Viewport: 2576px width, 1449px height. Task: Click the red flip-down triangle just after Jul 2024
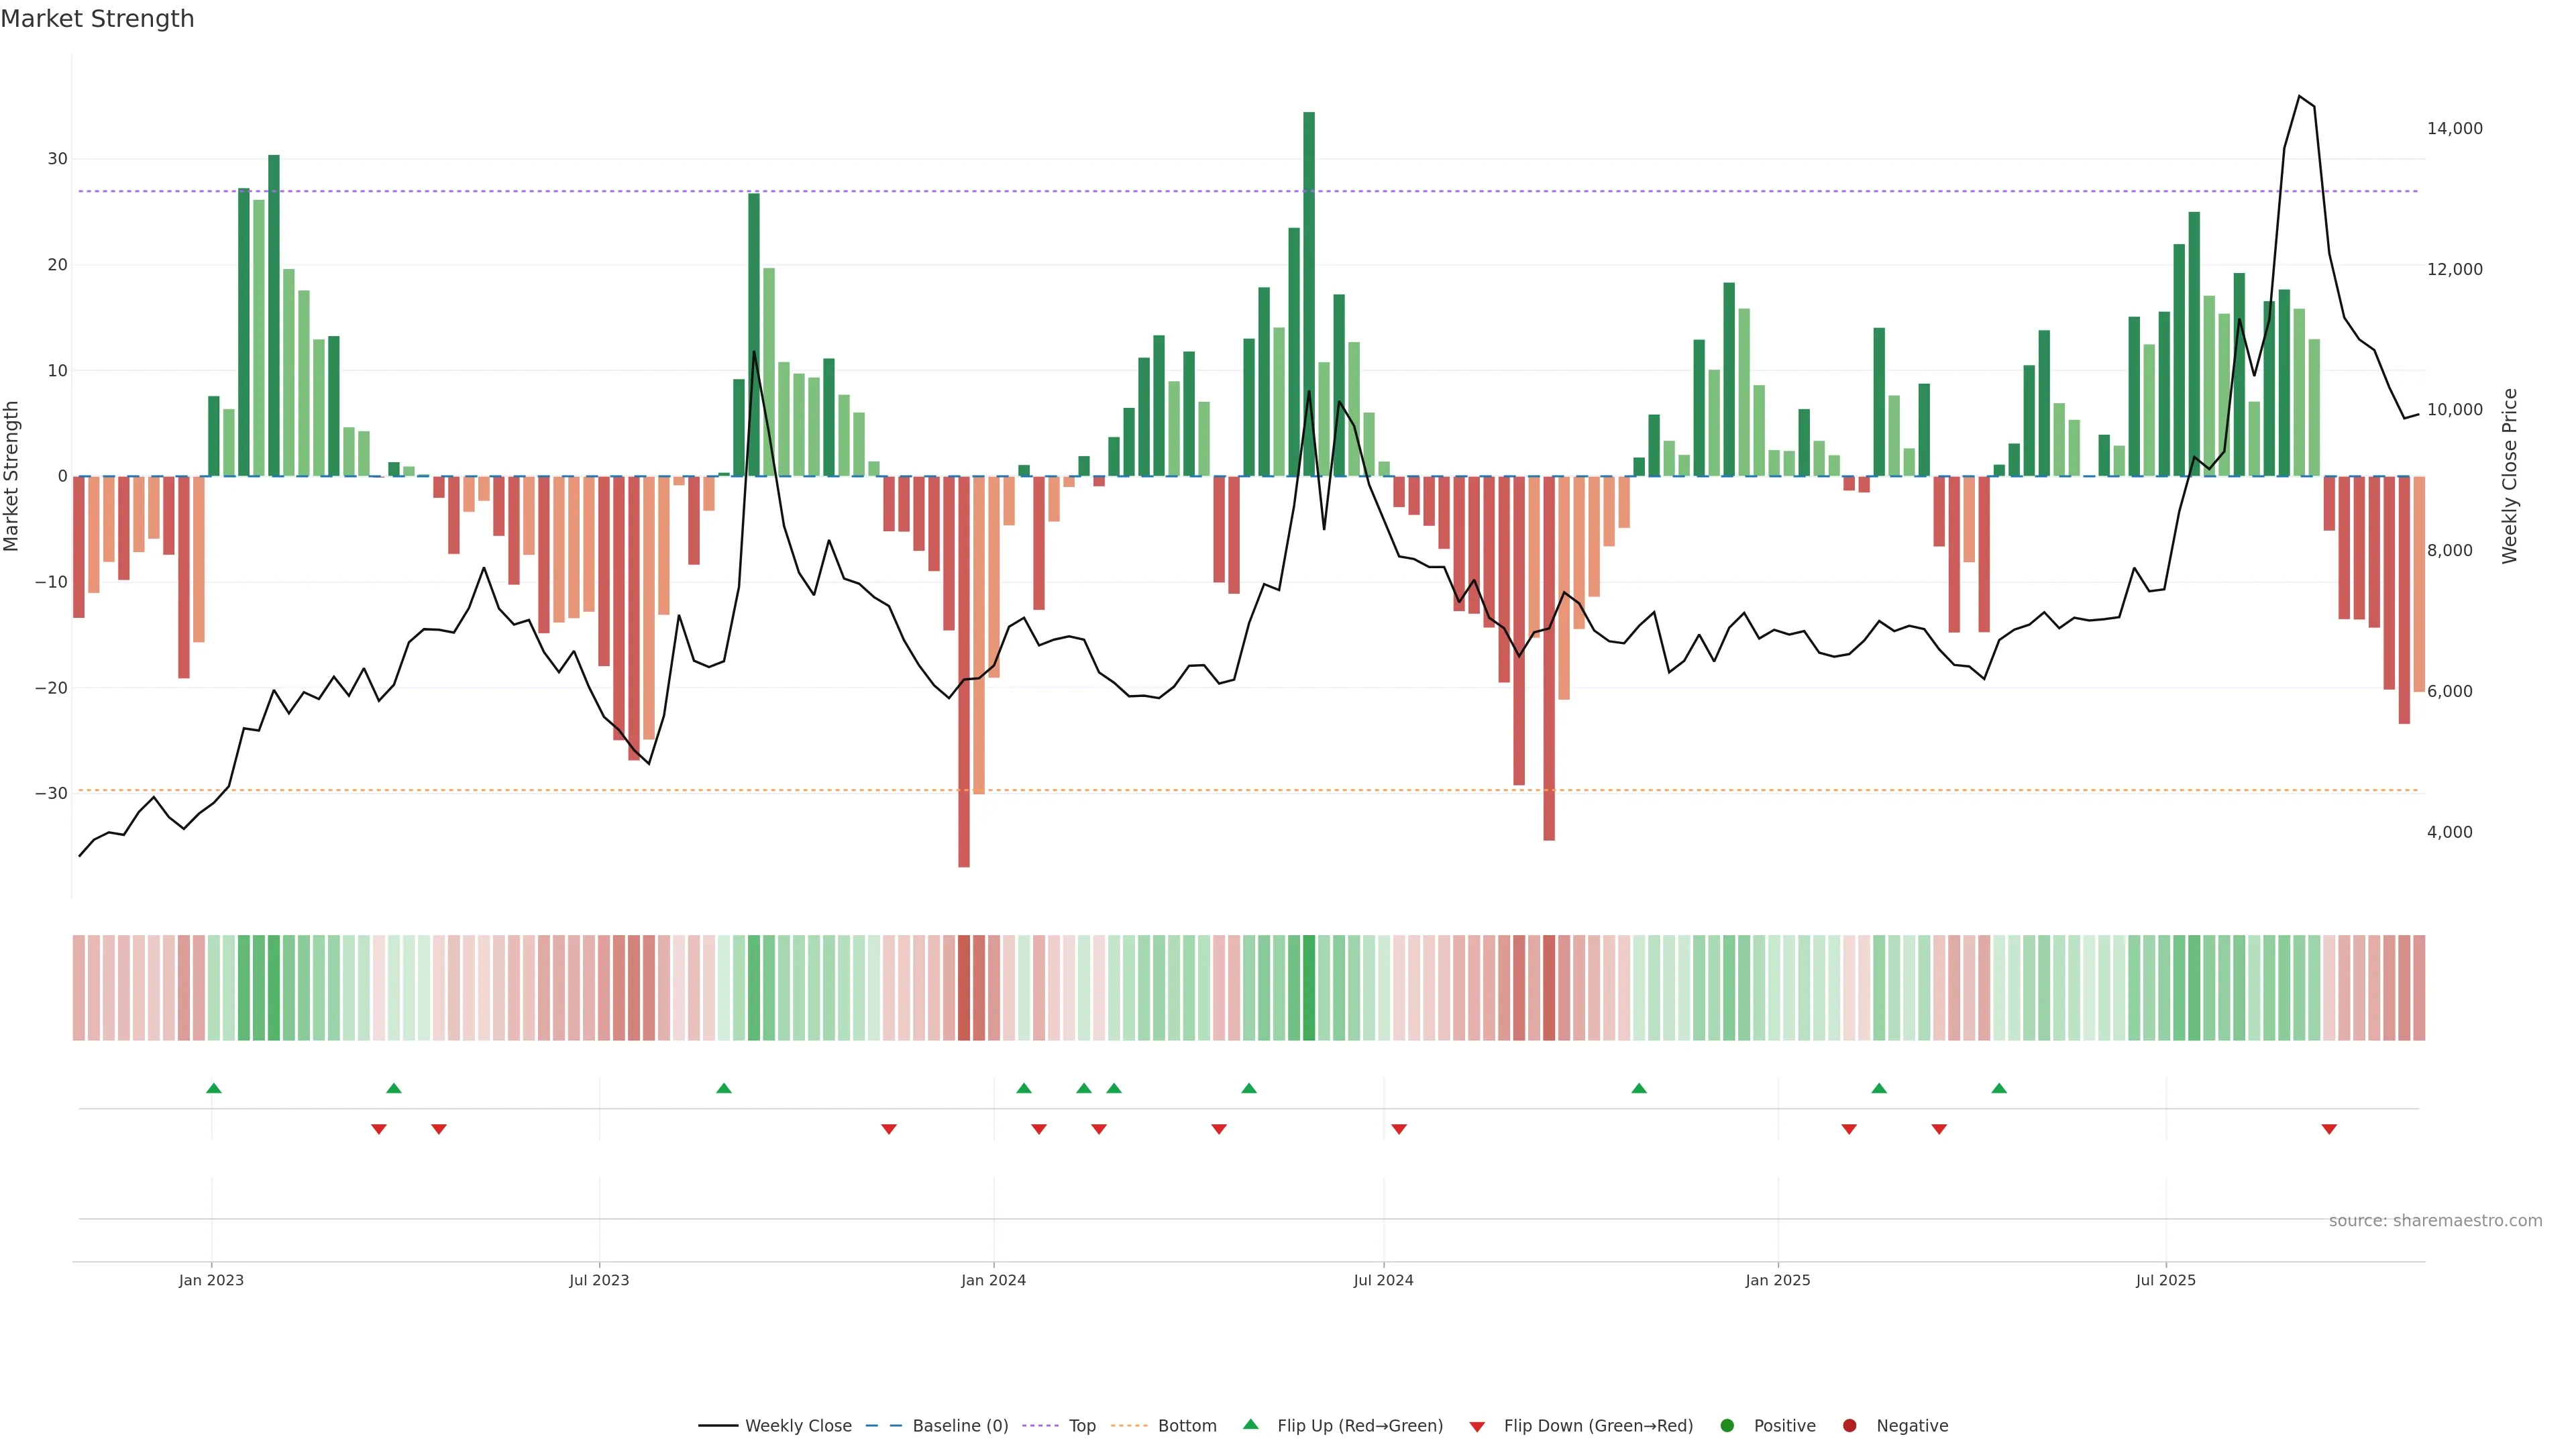point(1399,1129)
